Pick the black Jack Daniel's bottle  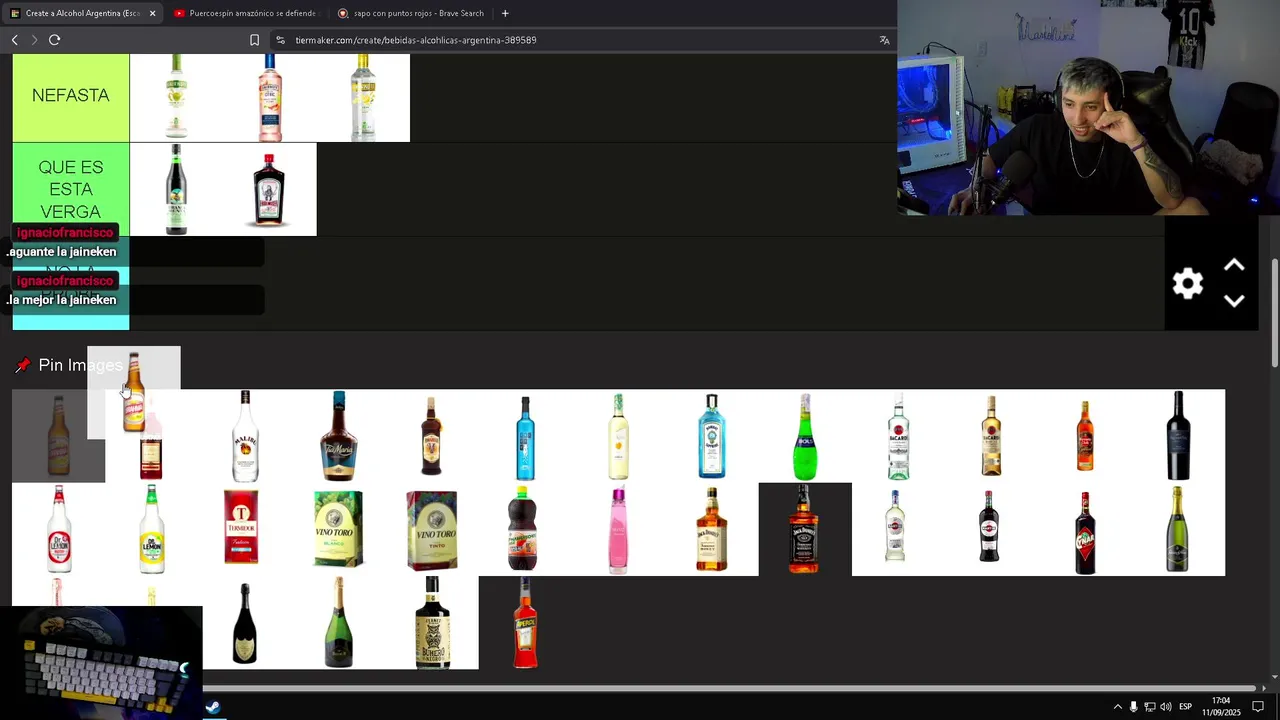coord(805,529)
